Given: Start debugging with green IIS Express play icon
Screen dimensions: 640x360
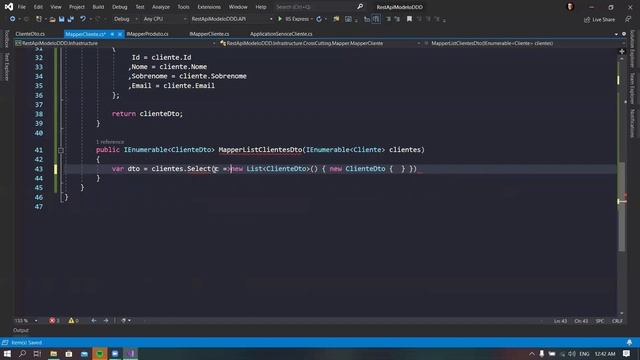Looking at the screenshot, I should pos(280,19).
